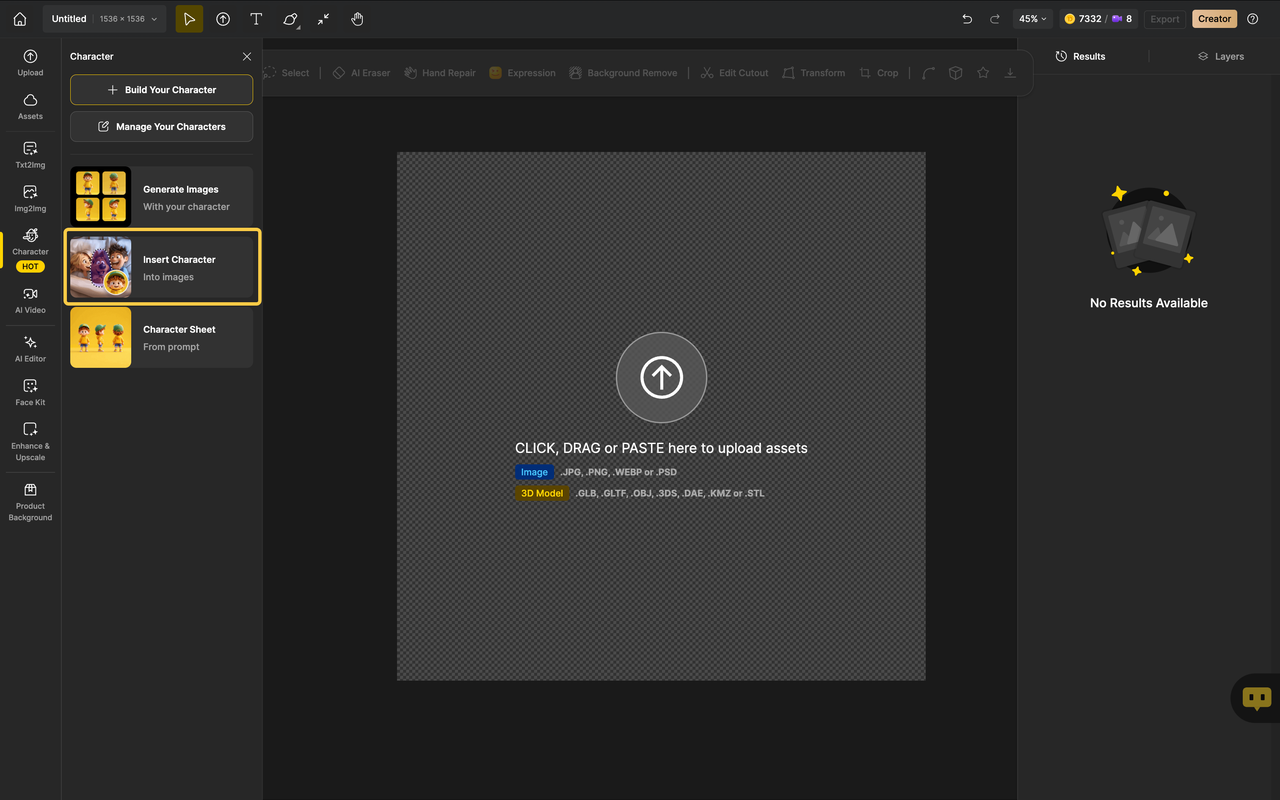Click the Build Your Character button
The image size is (1280, 800).
coord(161,90)
